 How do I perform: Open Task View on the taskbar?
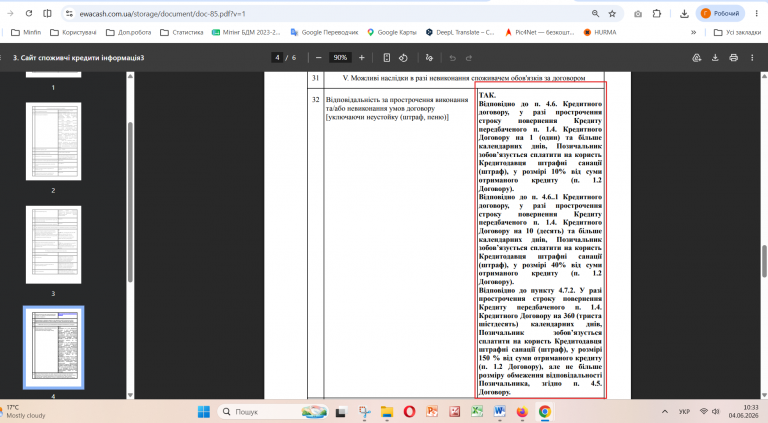[340, 412]
